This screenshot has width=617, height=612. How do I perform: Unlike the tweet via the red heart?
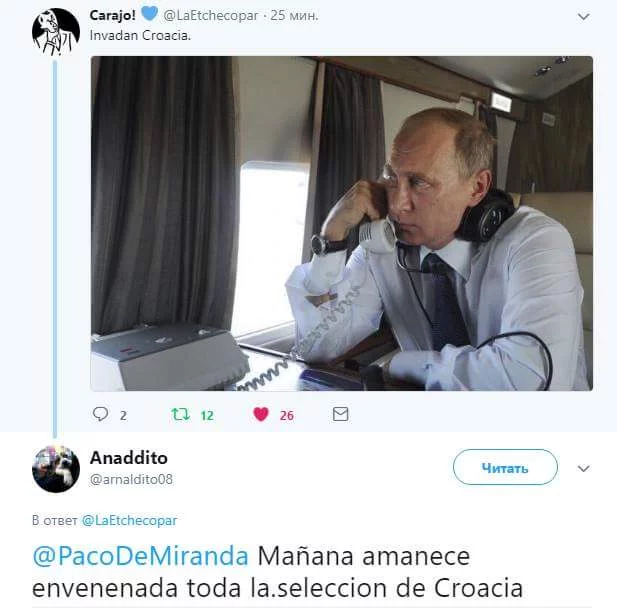pos(261,414)
